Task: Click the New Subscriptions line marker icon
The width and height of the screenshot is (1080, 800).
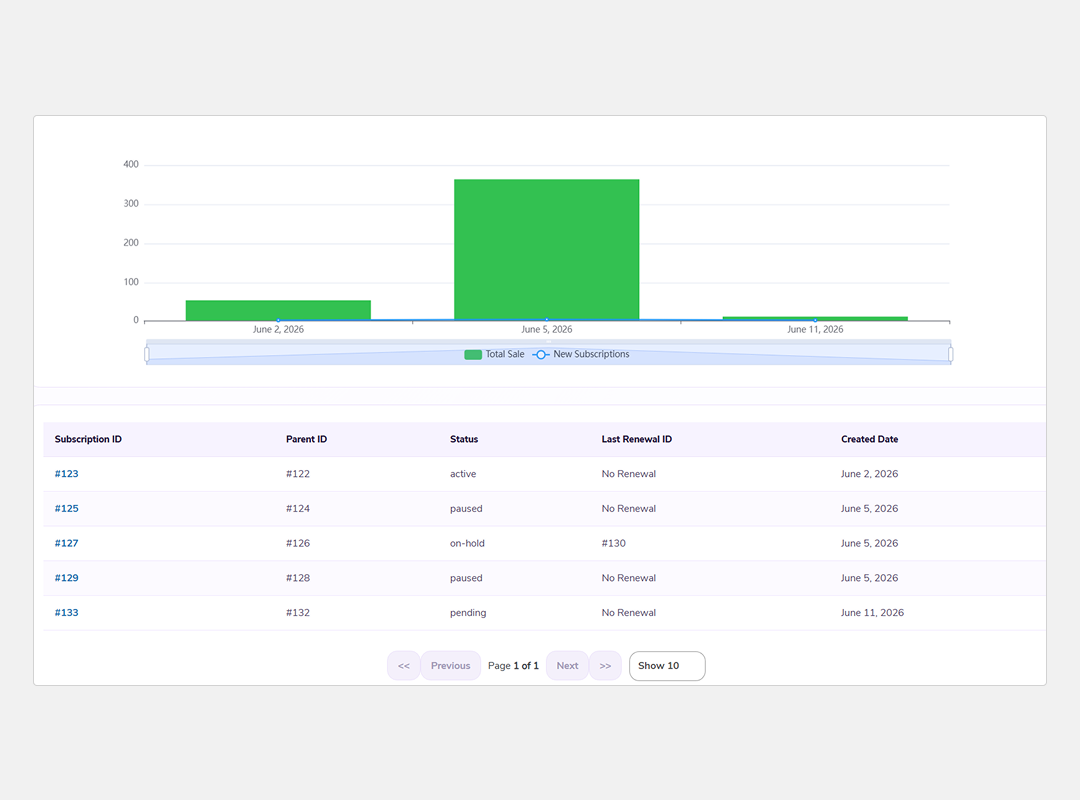Action: click(x=541, y=354)
